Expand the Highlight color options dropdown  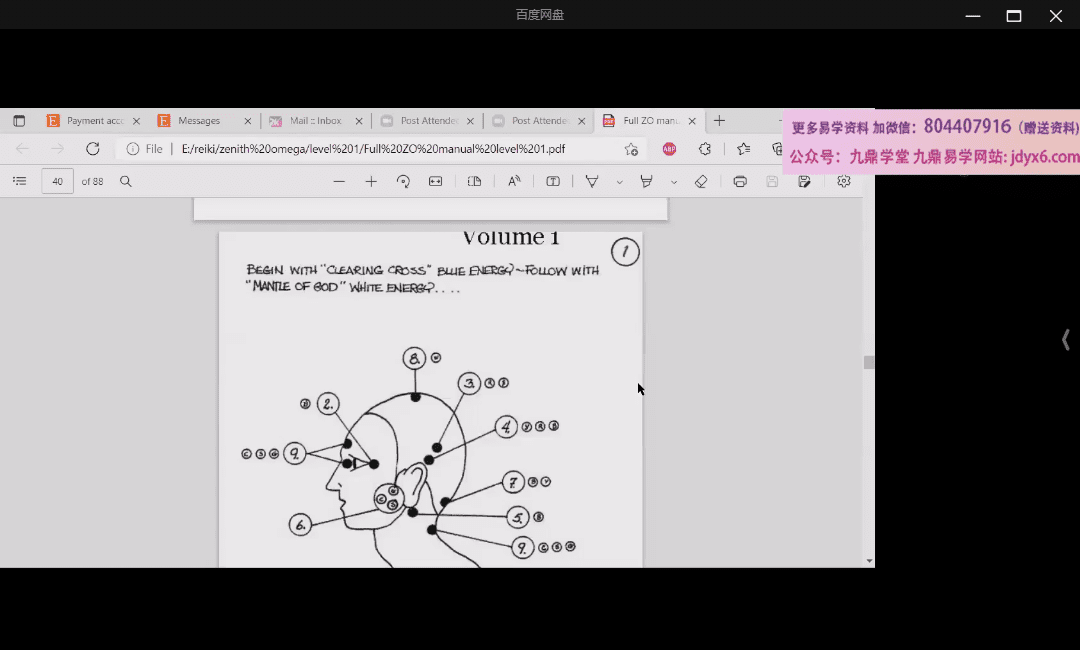tap(673, 182)
